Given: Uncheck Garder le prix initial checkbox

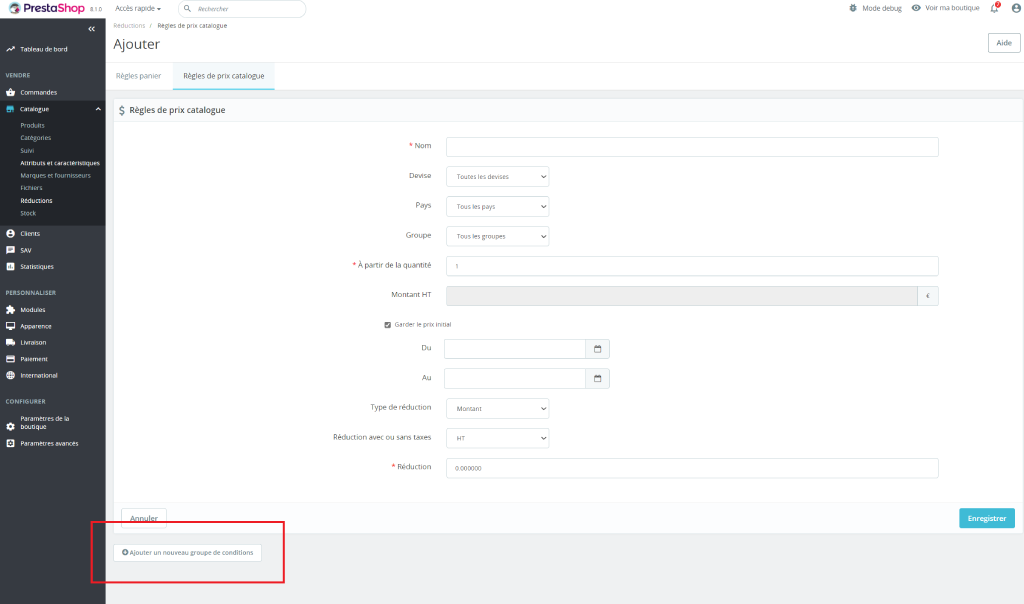Looking at the screenshot, I should [x=387, y=325].
